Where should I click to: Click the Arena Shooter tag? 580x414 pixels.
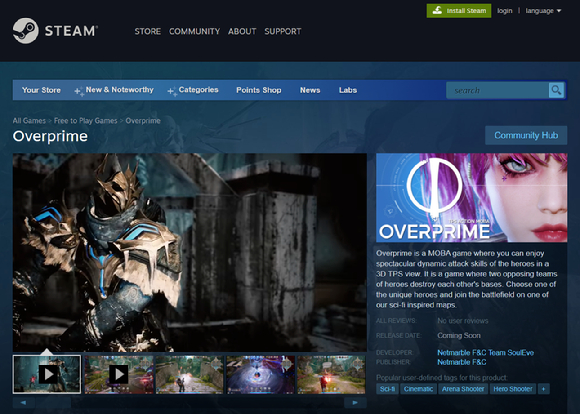point(463,389)
